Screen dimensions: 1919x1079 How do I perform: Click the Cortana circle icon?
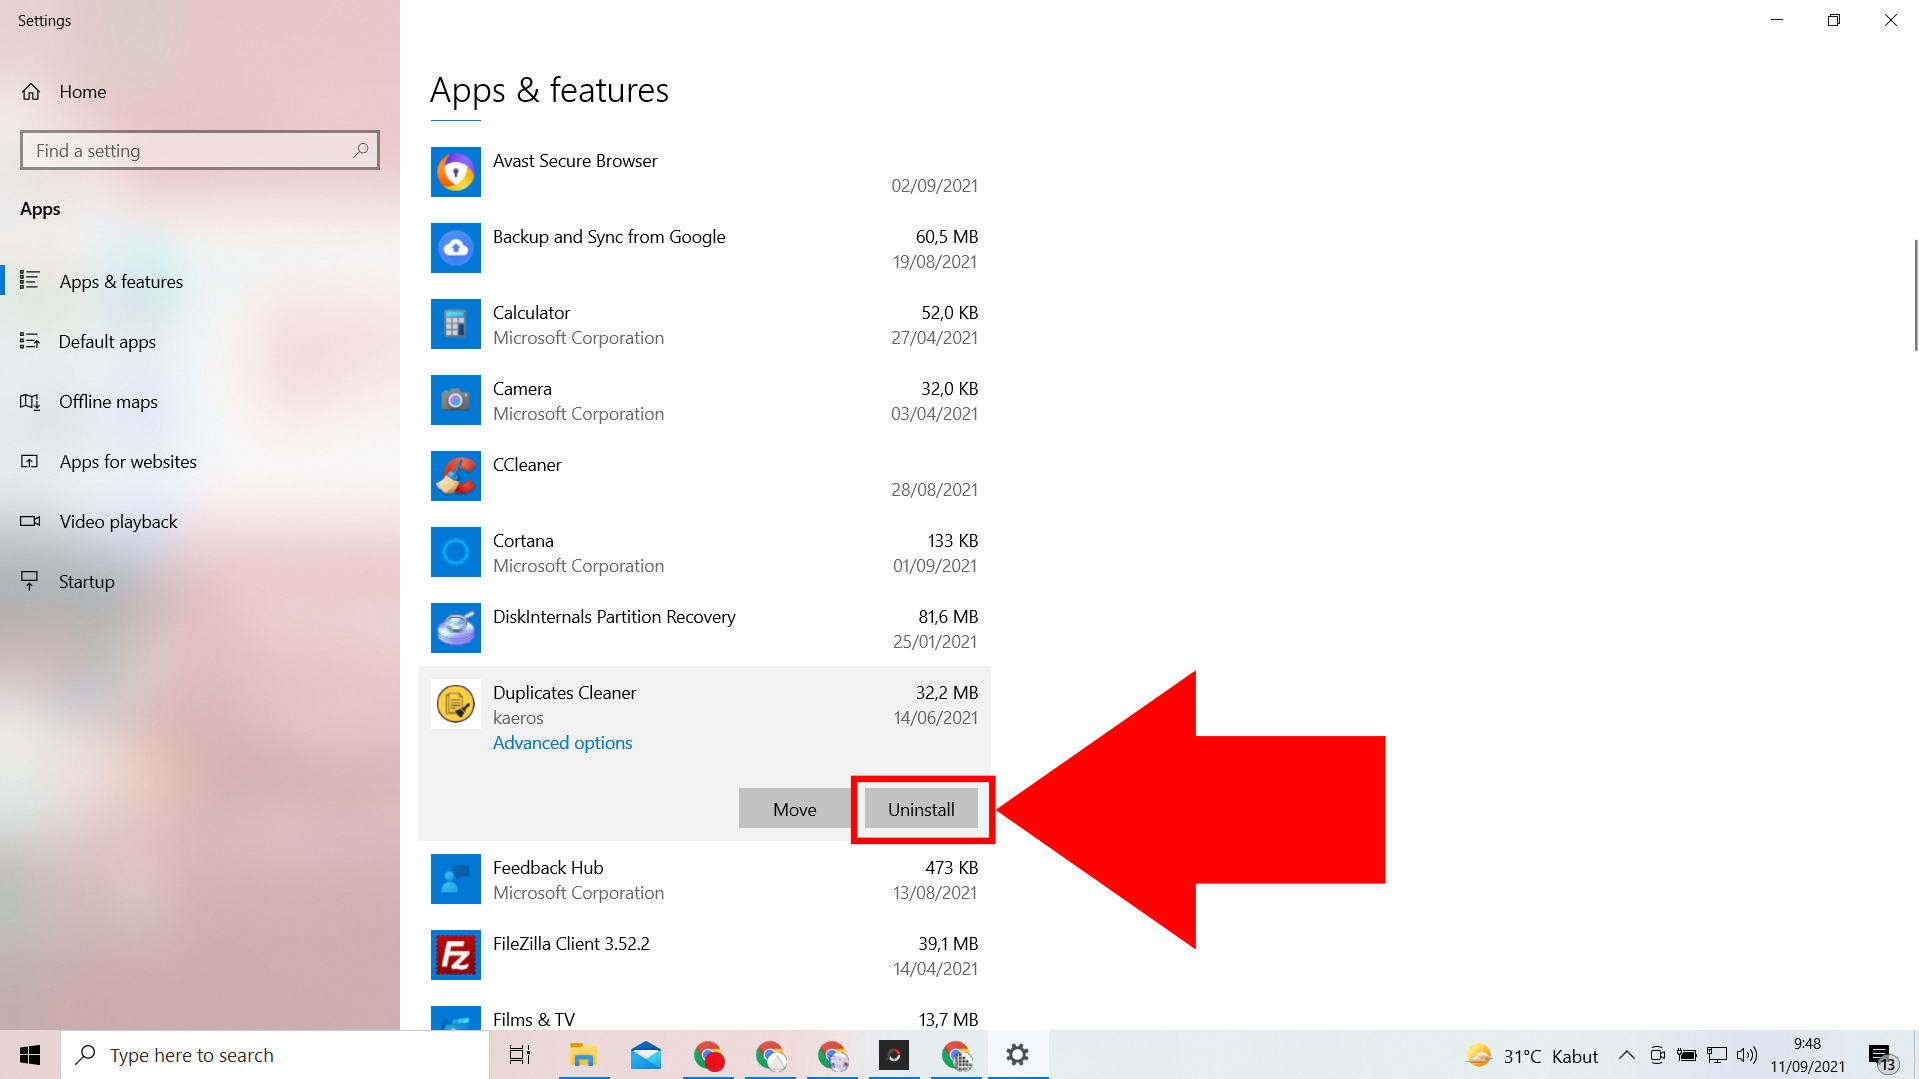coord(455,552)
